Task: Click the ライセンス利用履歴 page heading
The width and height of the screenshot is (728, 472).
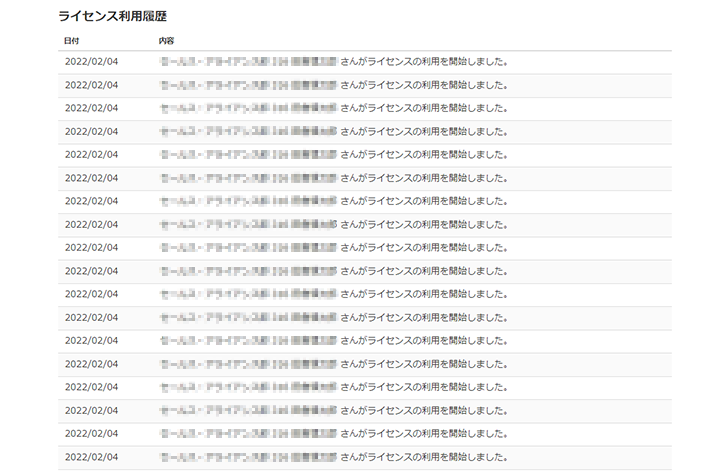Action: [x=111, y=17]
